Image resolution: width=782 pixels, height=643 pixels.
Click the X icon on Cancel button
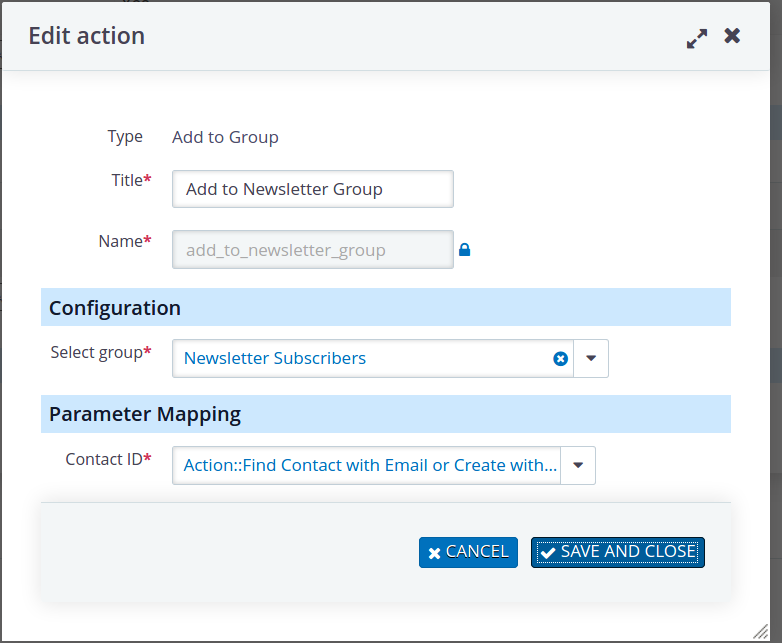pyautogui.click(x=434, y=553)
